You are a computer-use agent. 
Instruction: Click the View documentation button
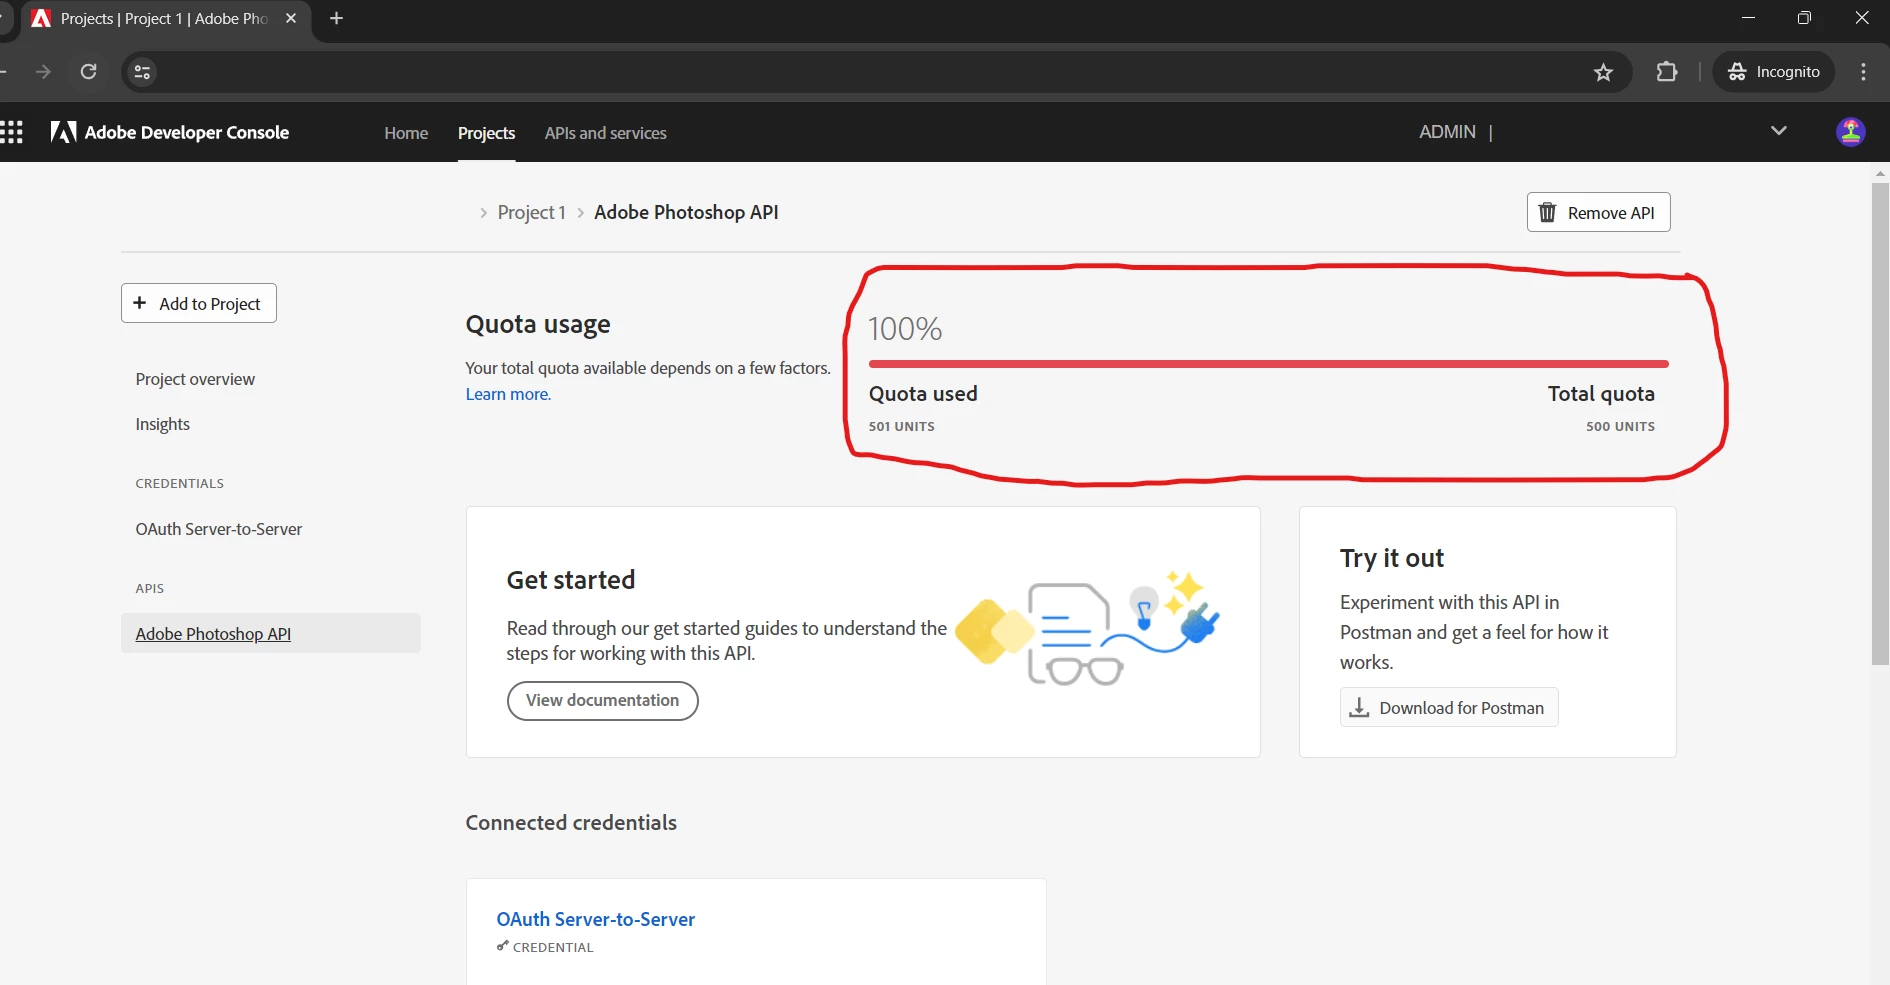coord(602,700)
